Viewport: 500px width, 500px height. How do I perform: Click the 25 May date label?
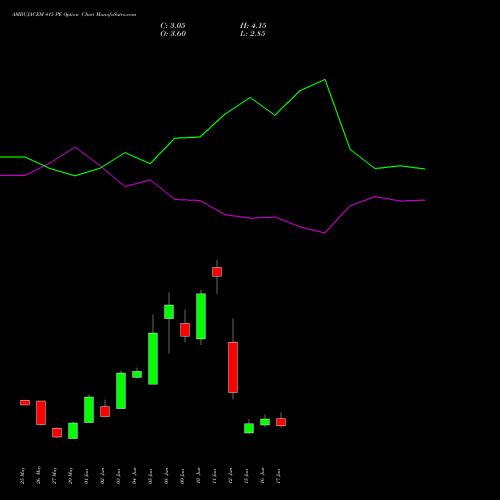pos(22,476)
